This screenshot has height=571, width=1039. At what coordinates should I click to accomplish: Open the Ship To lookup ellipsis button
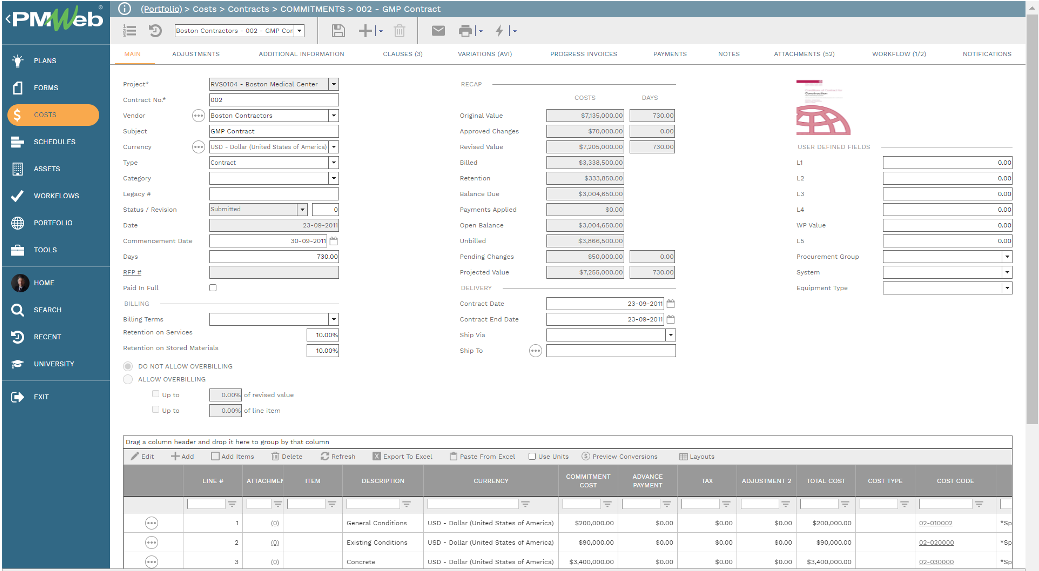(535, 350)
